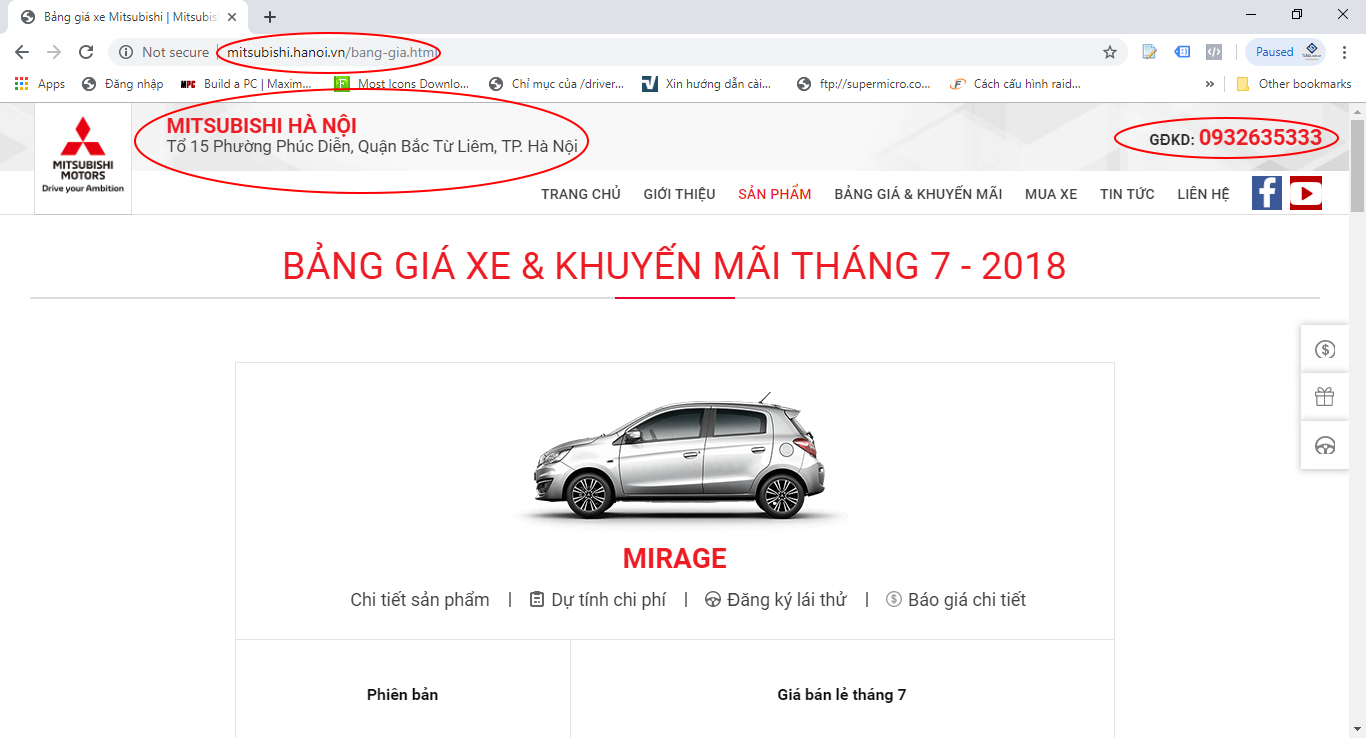View site info for Not secure
This screenshot has height=738, width=1366.
[x=165, y=52]
